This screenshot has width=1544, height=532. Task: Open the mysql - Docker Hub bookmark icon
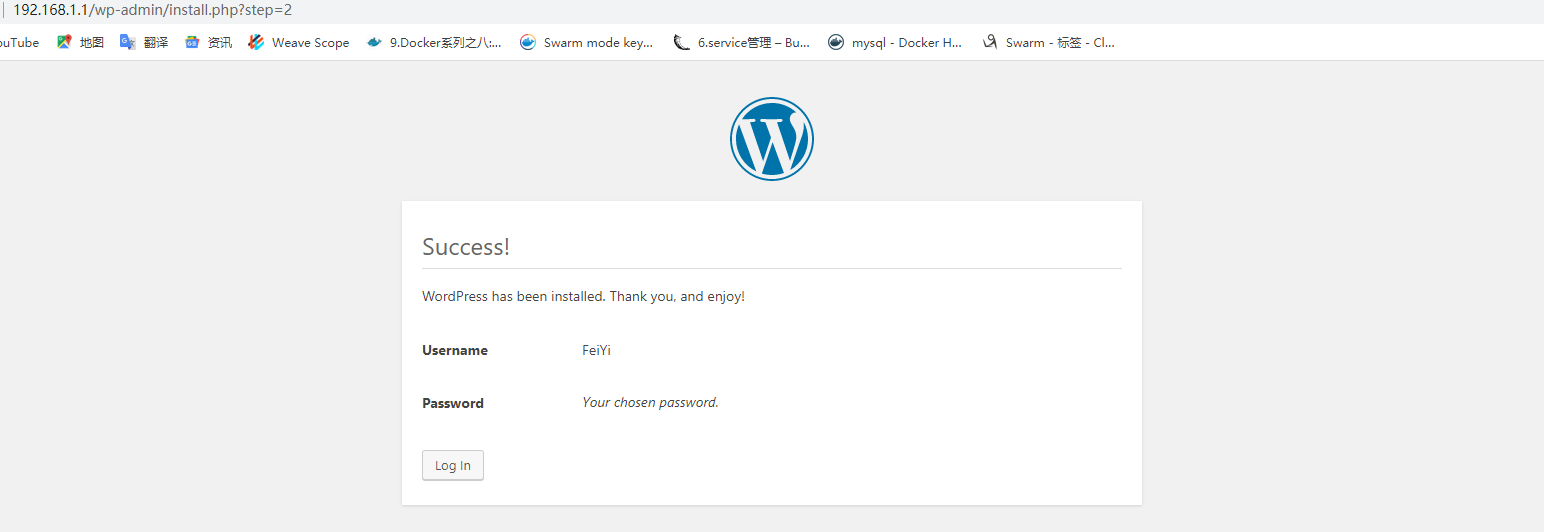click(836, 42)
